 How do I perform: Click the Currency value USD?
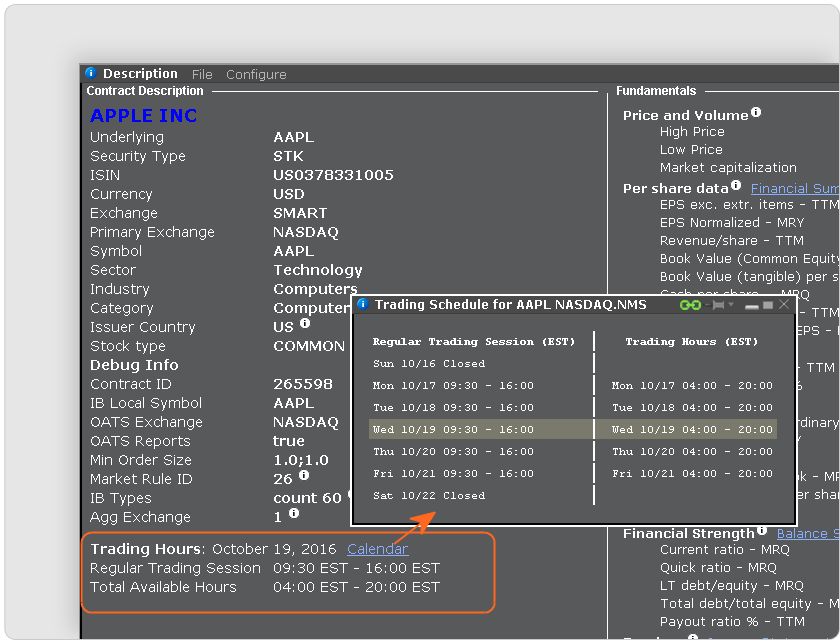(289, 194)
